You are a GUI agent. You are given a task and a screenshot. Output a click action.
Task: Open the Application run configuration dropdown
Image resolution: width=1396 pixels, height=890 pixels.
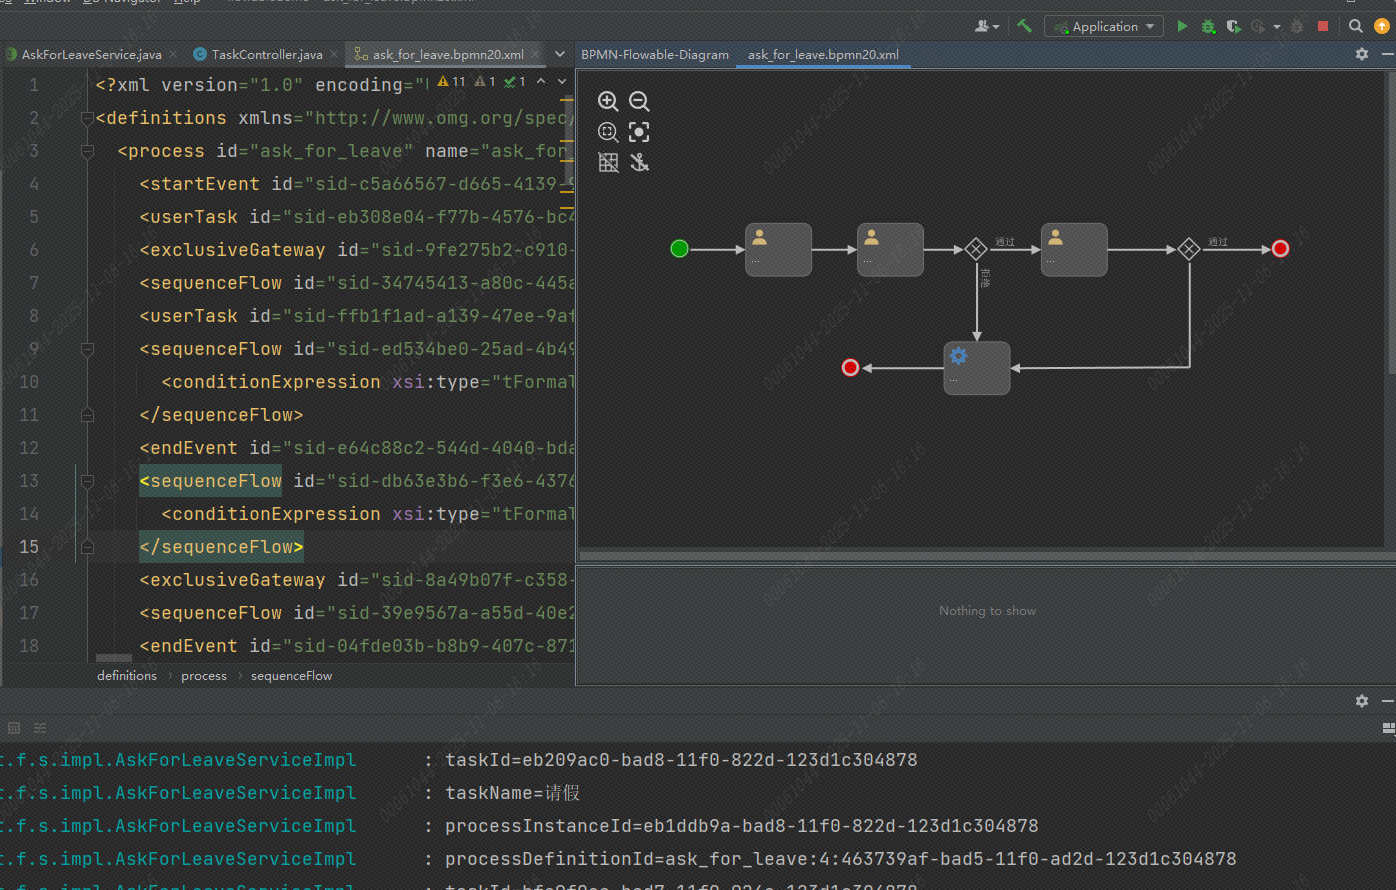coord(1104,27)
